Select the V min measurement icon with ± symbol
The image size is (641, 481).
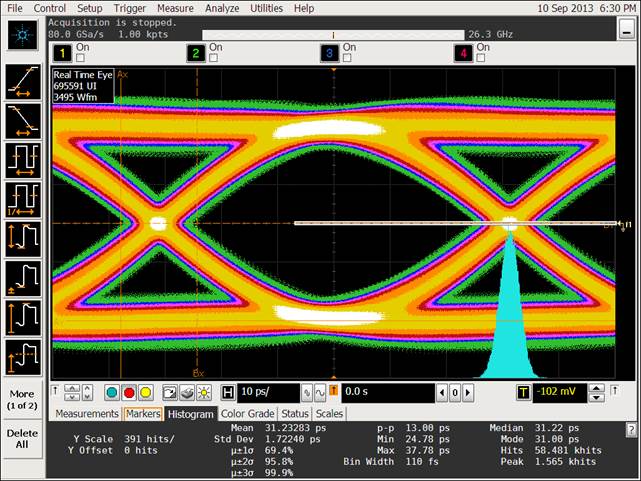point(23,278)
